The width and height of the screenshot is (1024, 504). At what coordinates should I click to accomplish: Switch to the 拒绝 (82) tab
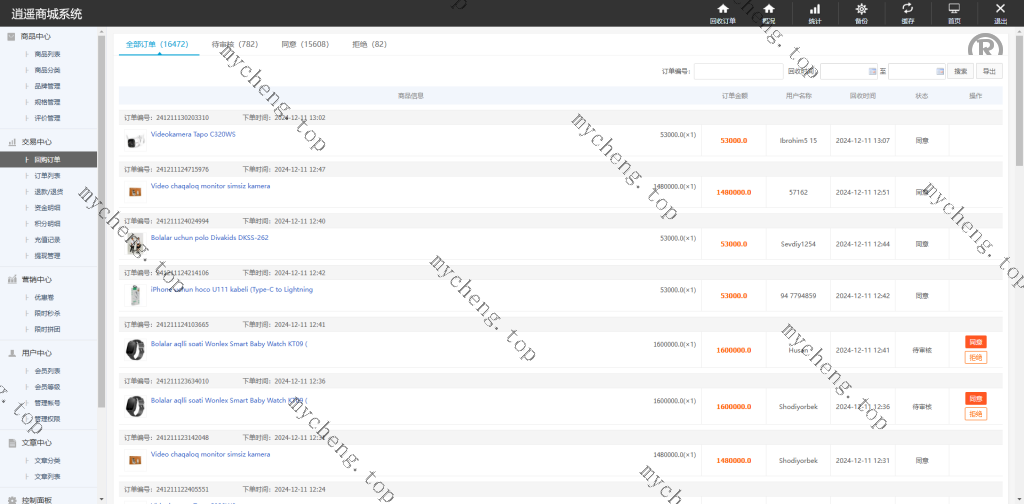[x=369, y=45]
